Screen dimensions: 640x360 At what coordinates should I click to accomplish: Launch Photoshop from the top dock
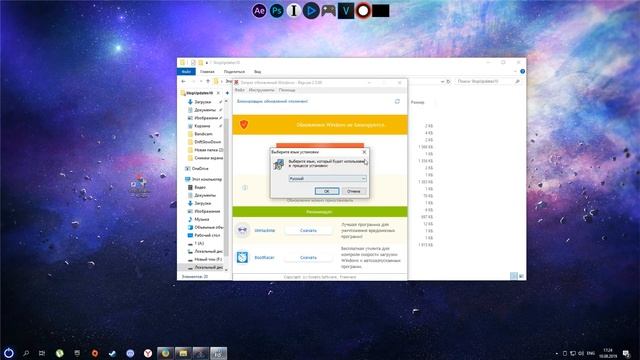(x=276, y=11)
